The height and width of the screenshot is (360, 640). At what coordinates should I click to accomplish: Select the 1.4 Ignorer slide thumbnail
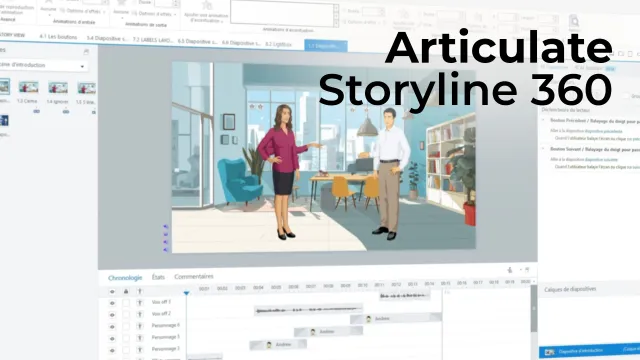(x=58, y=88)
